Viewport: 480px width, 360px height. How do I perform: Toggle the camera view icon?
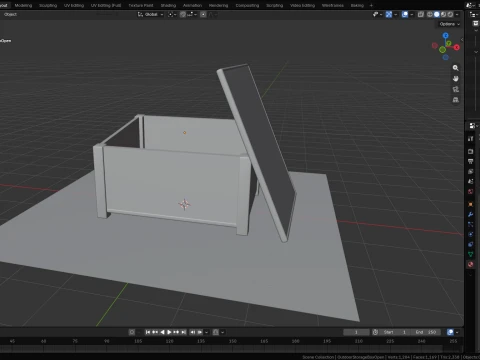pos(455,89)
